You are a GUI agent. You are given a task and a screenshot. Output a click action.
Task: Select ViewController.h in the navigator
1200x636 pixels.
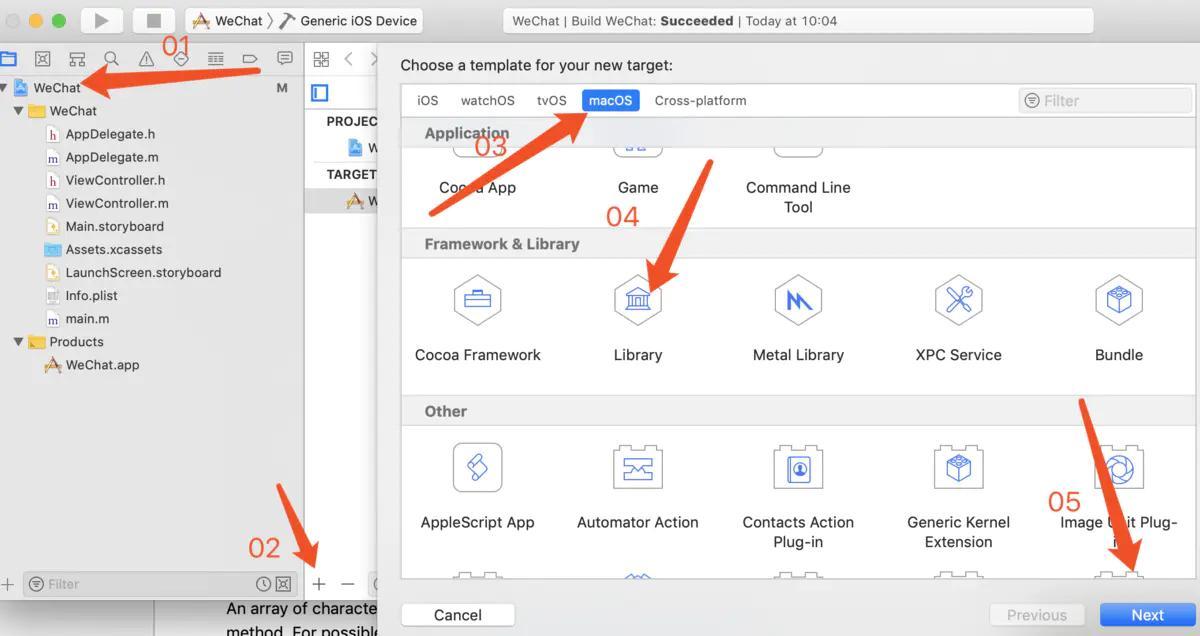pos(115,180)
